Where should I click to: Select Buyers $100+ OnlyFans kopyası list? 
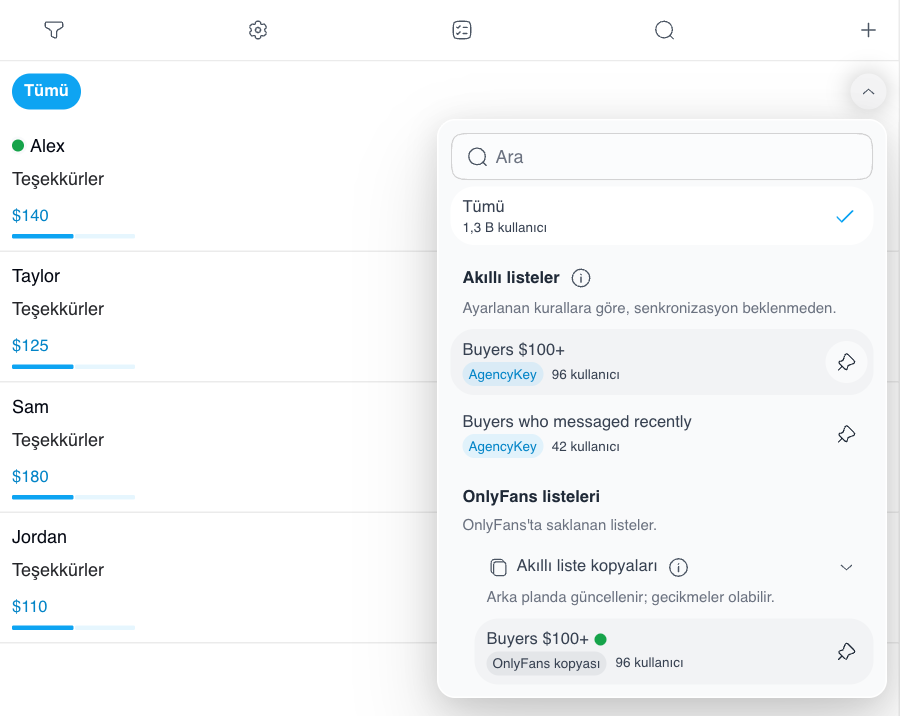click(x=673, y=651)
